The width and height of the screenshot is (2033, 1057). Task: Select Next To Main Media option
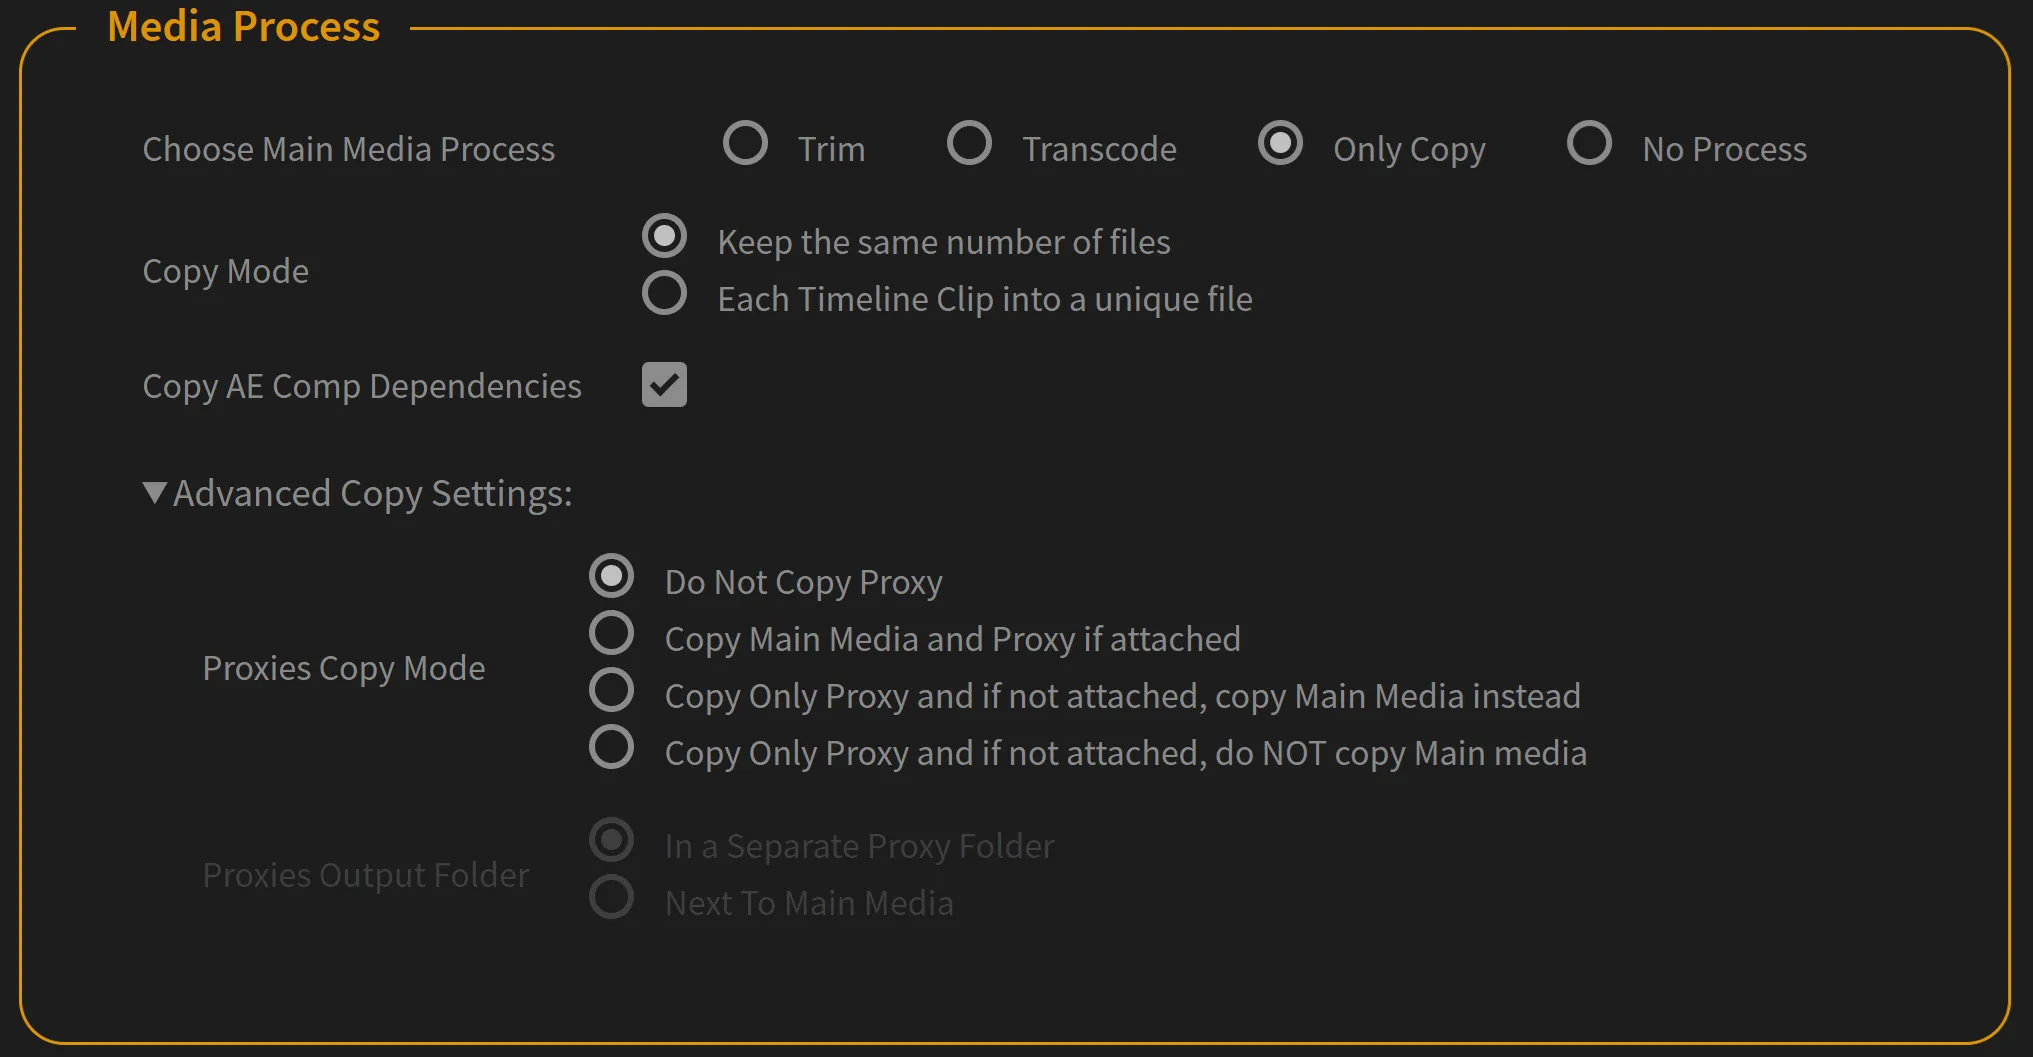(x=611, y=897)
